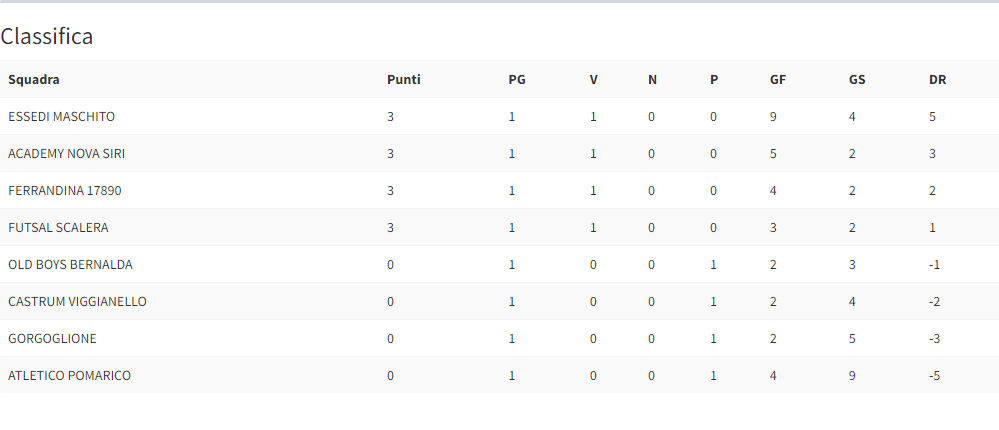
Task: Select ATLETICO POMARICO in the table
Action: [x=69, y=376]
